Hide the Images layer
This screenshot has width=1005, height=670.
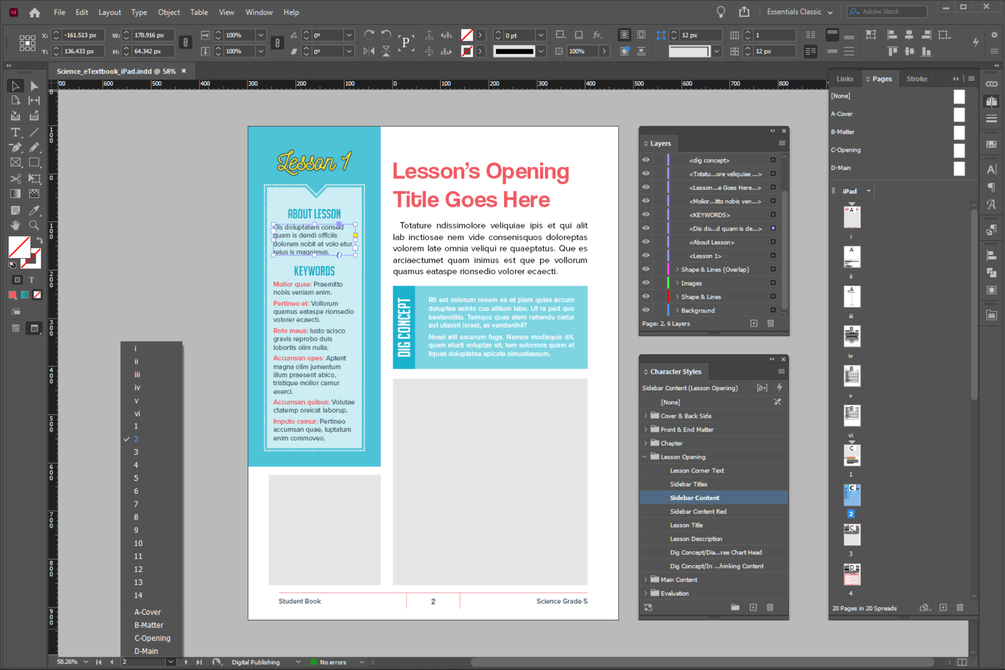click(646, 283)
